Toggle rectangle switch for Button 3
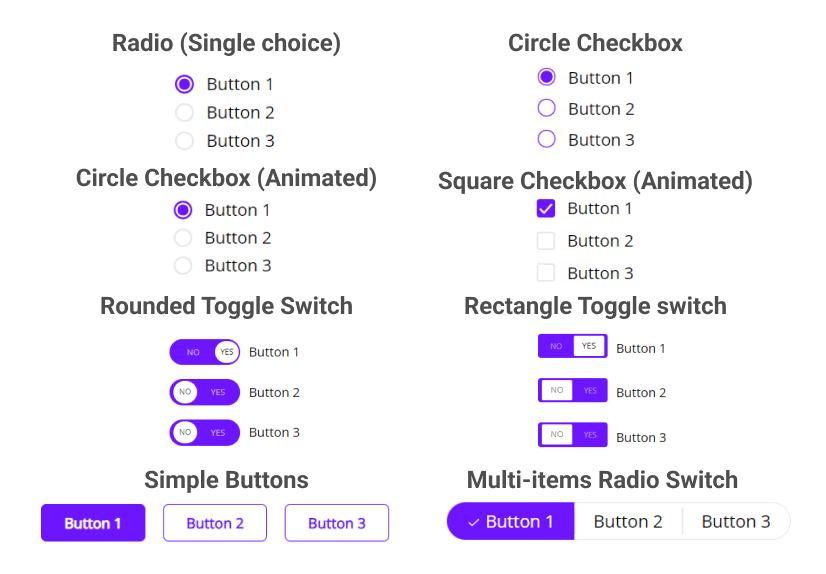Viewport: 826px width, 574px height. tap(573, 434)
